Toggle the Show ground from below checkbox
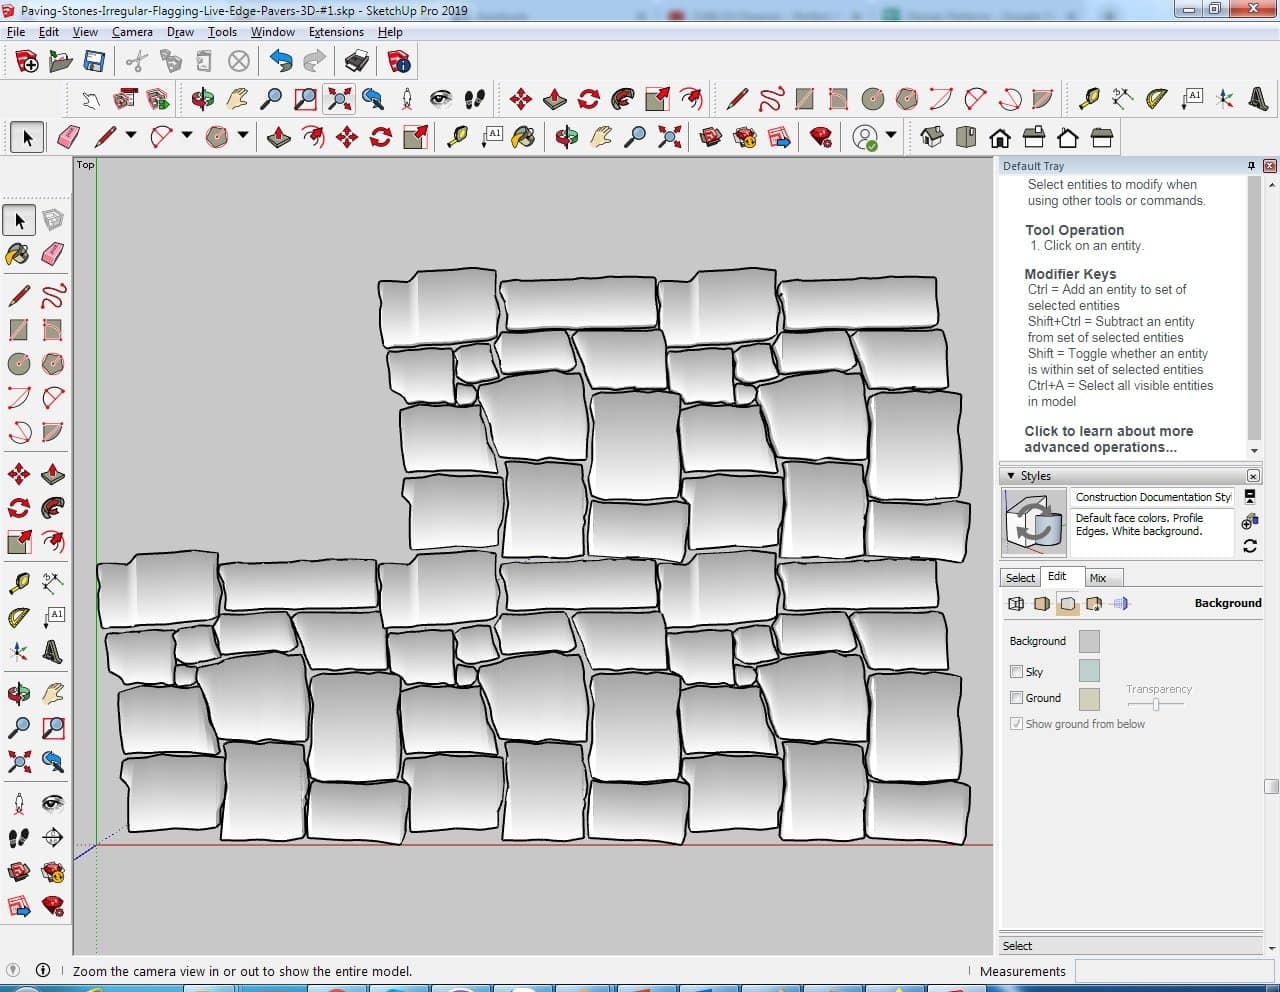 coord(1016,724)
